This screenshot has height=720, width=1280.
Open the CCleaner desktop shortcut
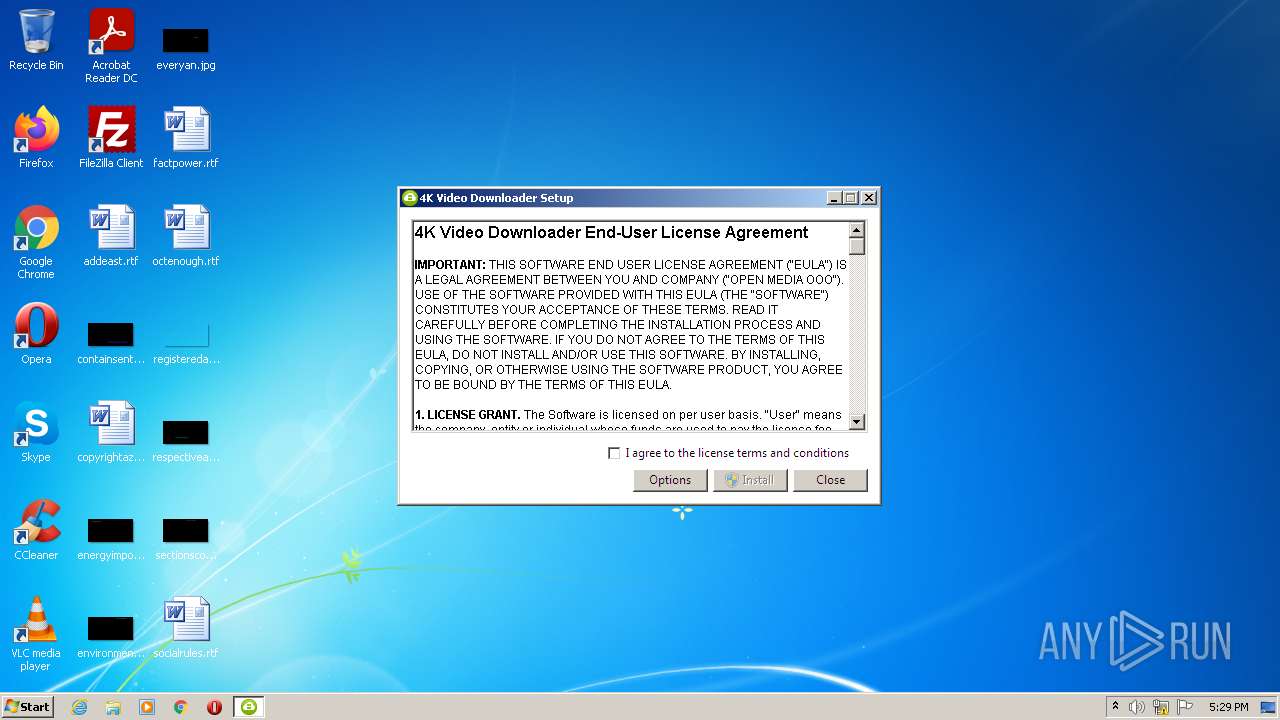point(36,530)
